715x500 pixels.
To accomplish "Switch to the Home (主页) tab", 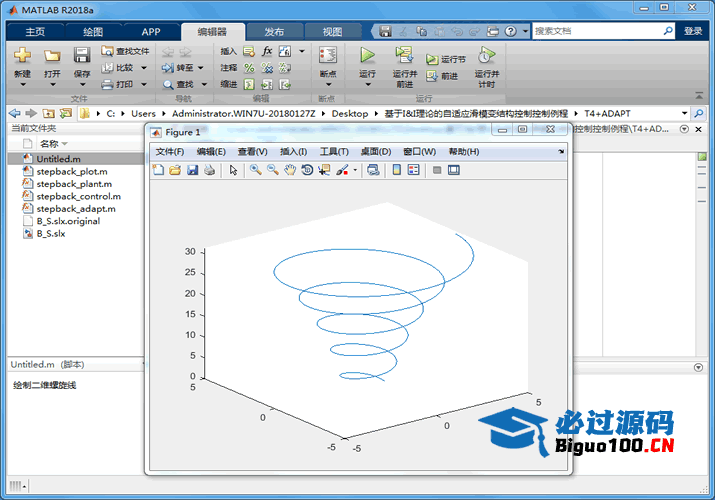I will coord(35,32).
